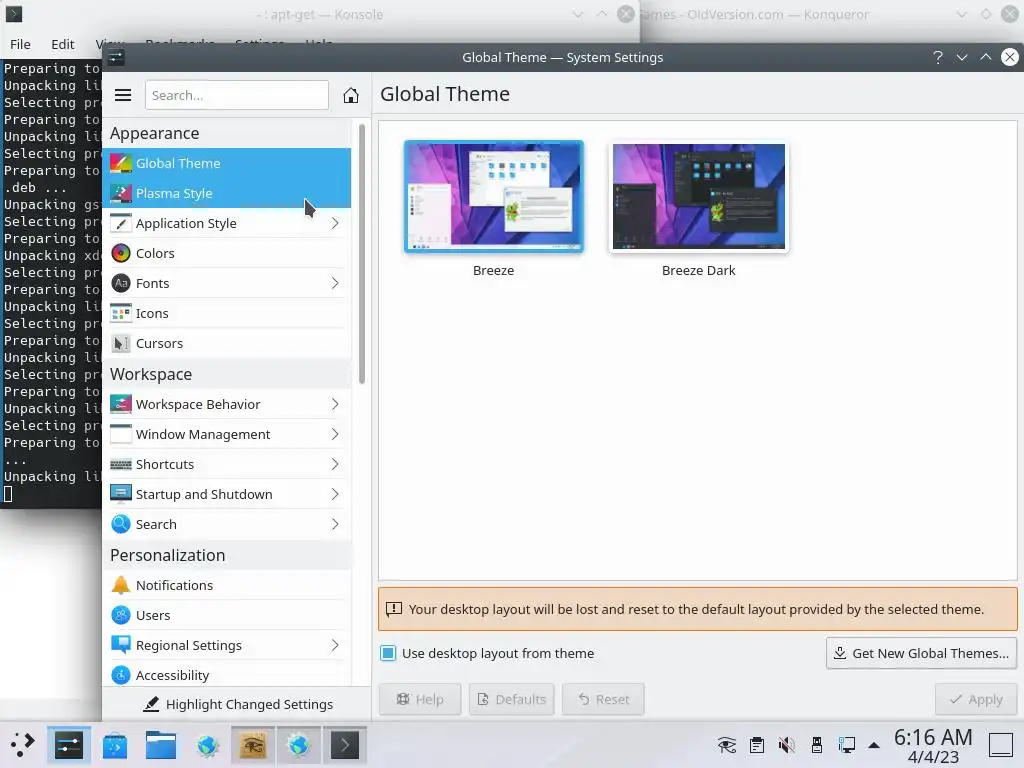Show hidden system tray icons arrow
Image resolution: width=1024 pixels, height=768 pixels.
coord(874,745)
